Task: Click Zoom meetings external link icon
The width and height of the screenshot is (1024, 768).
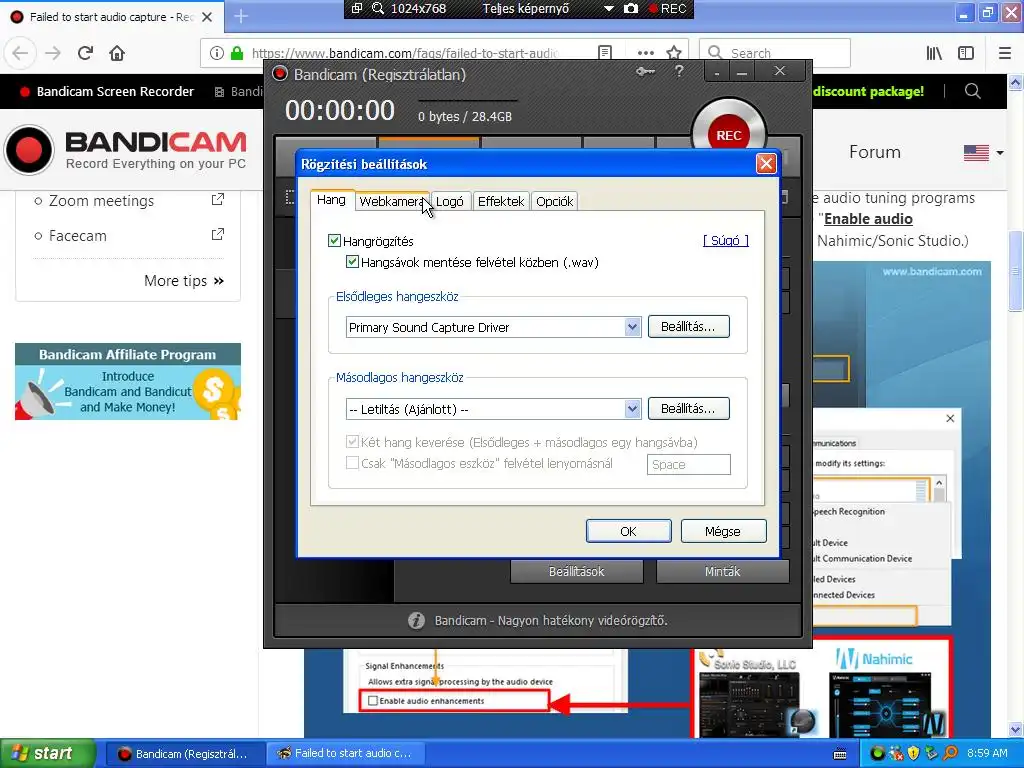Action: pos(218,200)
